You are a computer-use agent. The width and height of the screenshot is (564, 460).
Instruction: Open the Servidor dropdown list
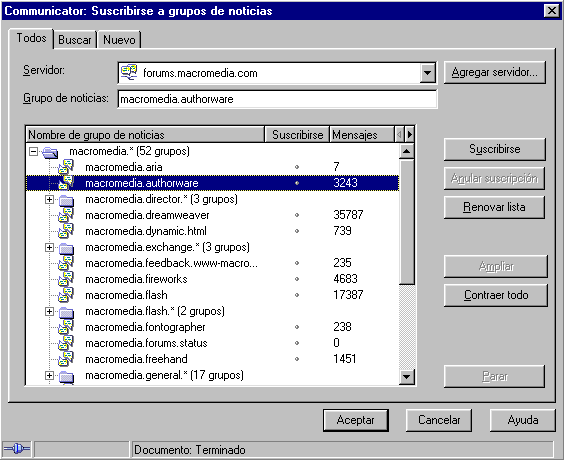click(427, 73)
